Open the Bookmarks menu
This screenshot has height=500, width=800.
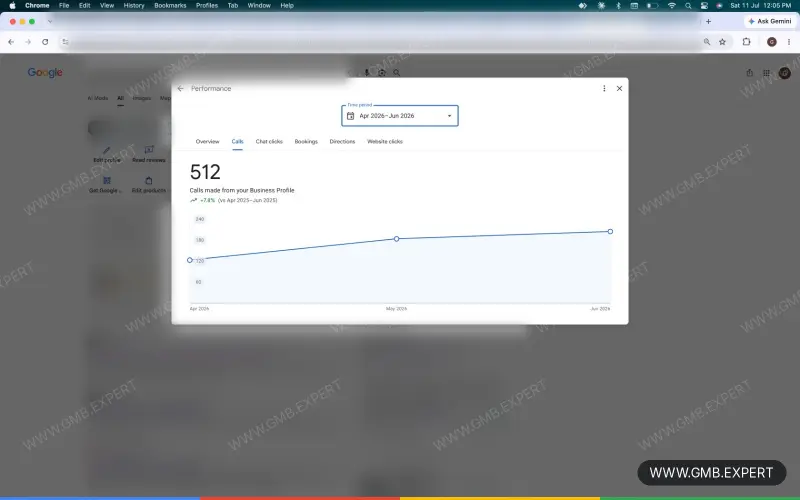(x=170, y=6)
